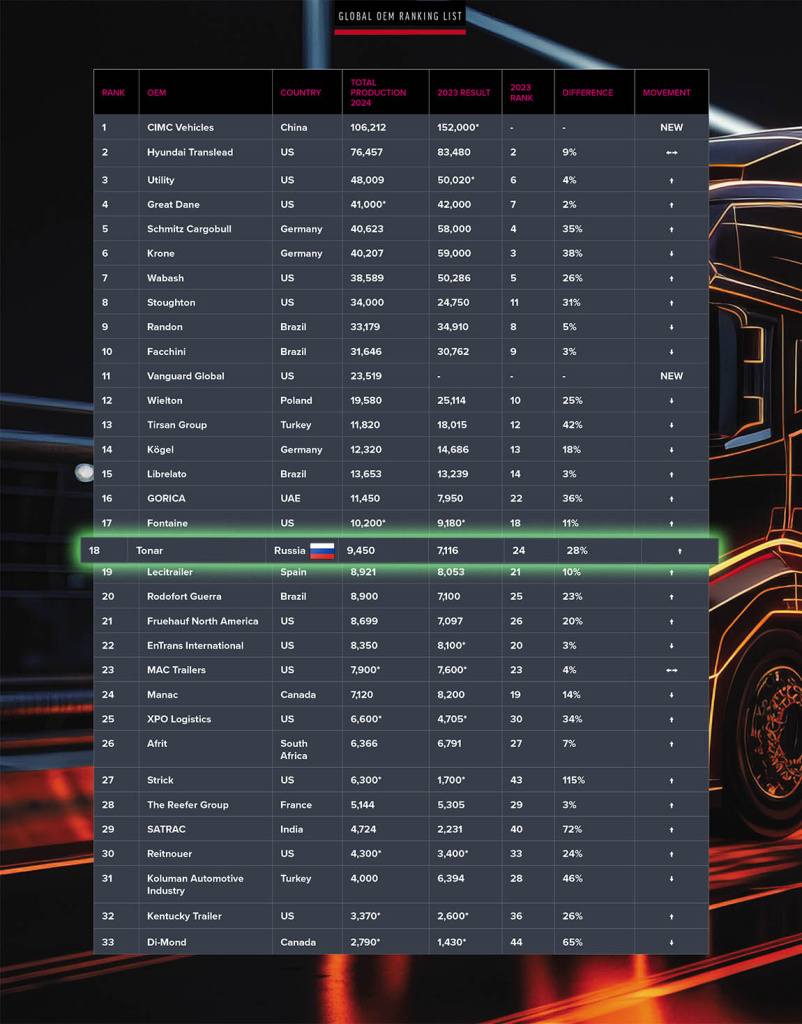Click the 'OEM' column header

(x=157, y=93)
